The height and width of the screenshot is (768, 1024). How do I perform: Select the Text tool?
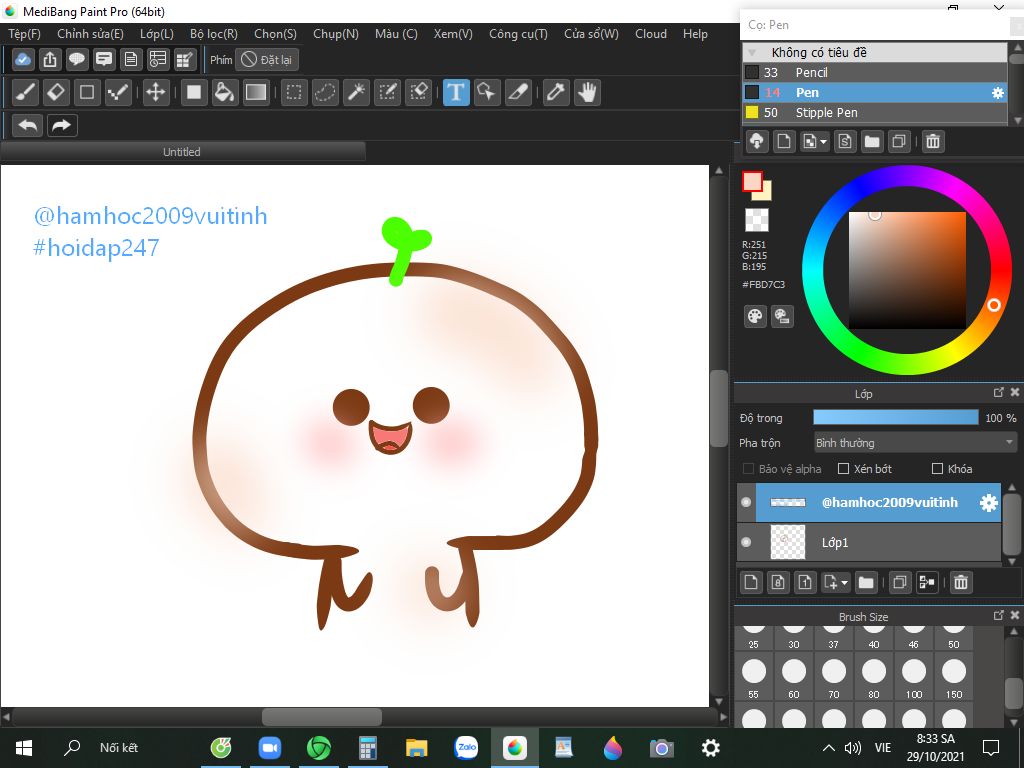pyautogui.click(x=456, y=92)
